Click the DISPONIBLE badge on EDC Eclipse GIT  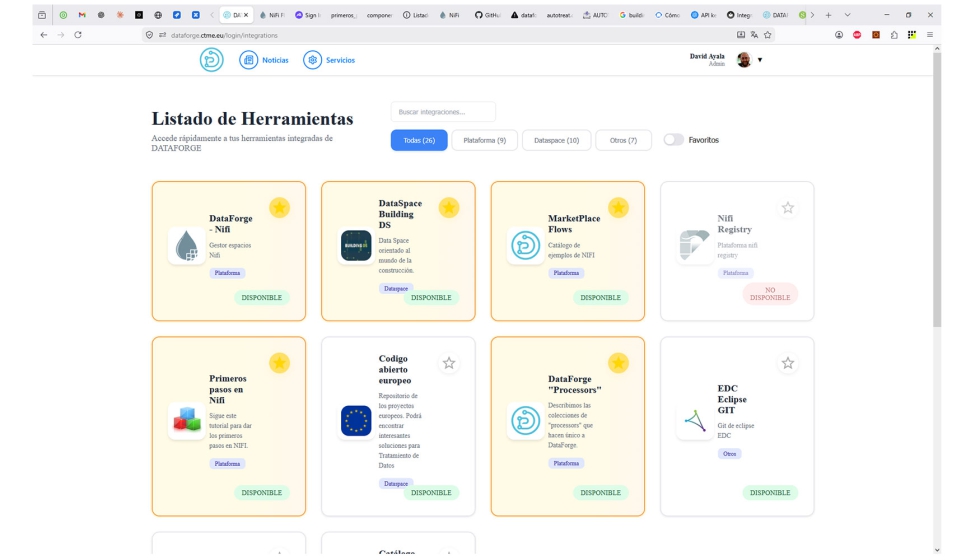pyautogui.click(x=770, y=492)
